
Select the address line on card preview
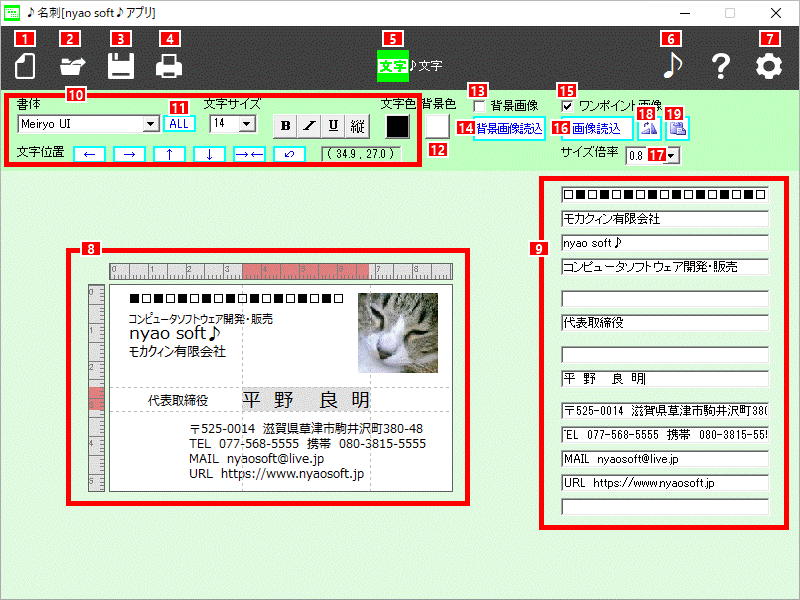(306, 429)
